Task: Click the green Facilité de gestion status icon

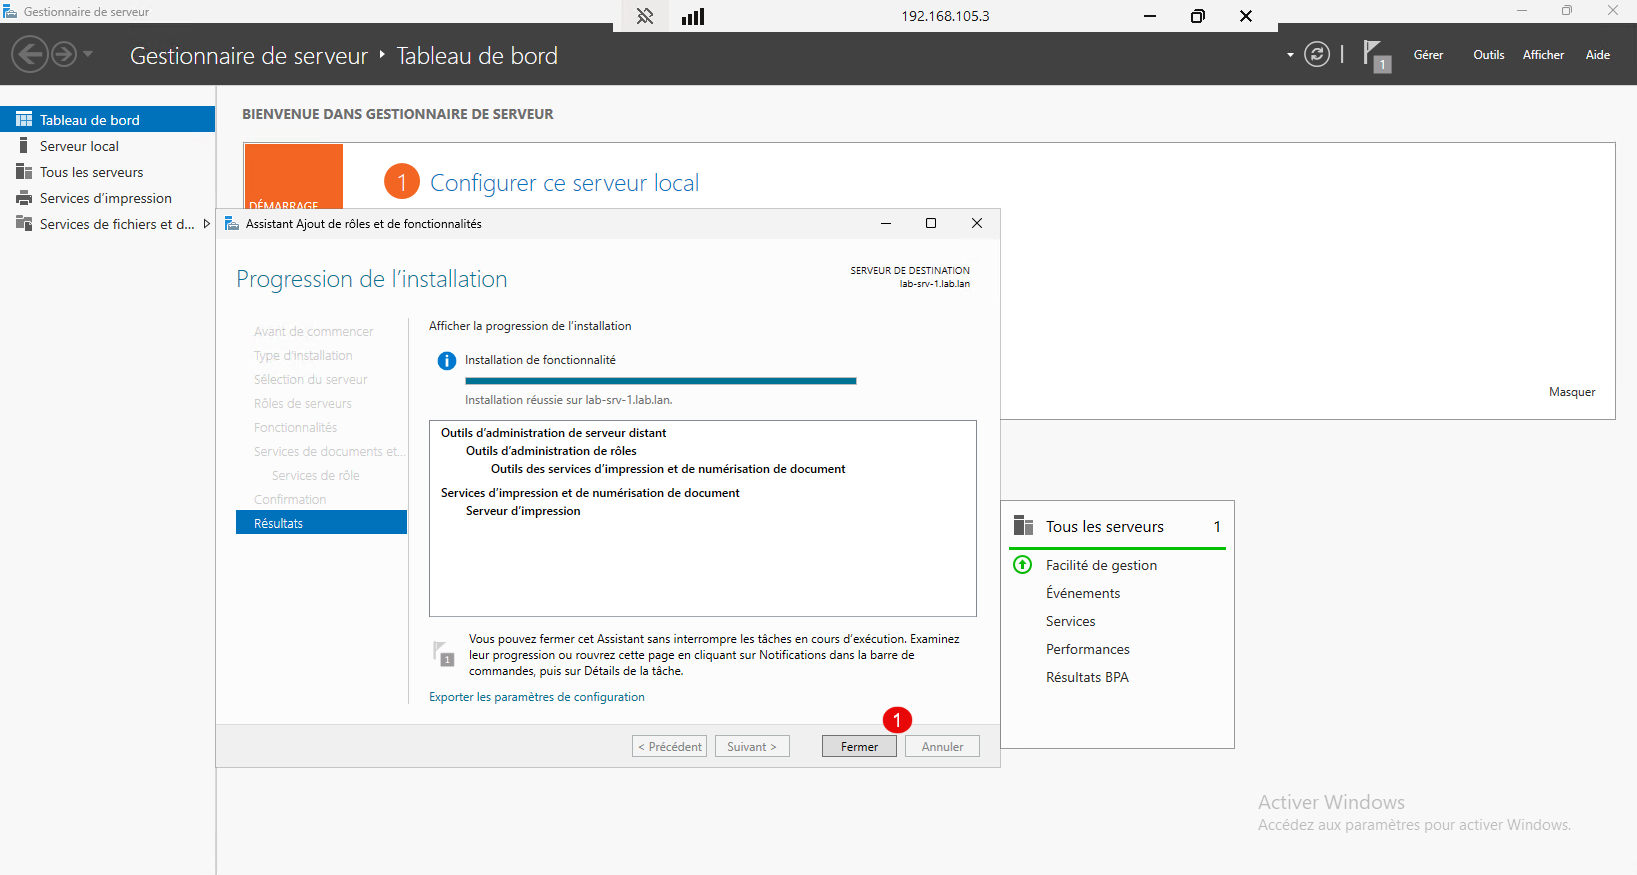Action: click(1023, 565)
